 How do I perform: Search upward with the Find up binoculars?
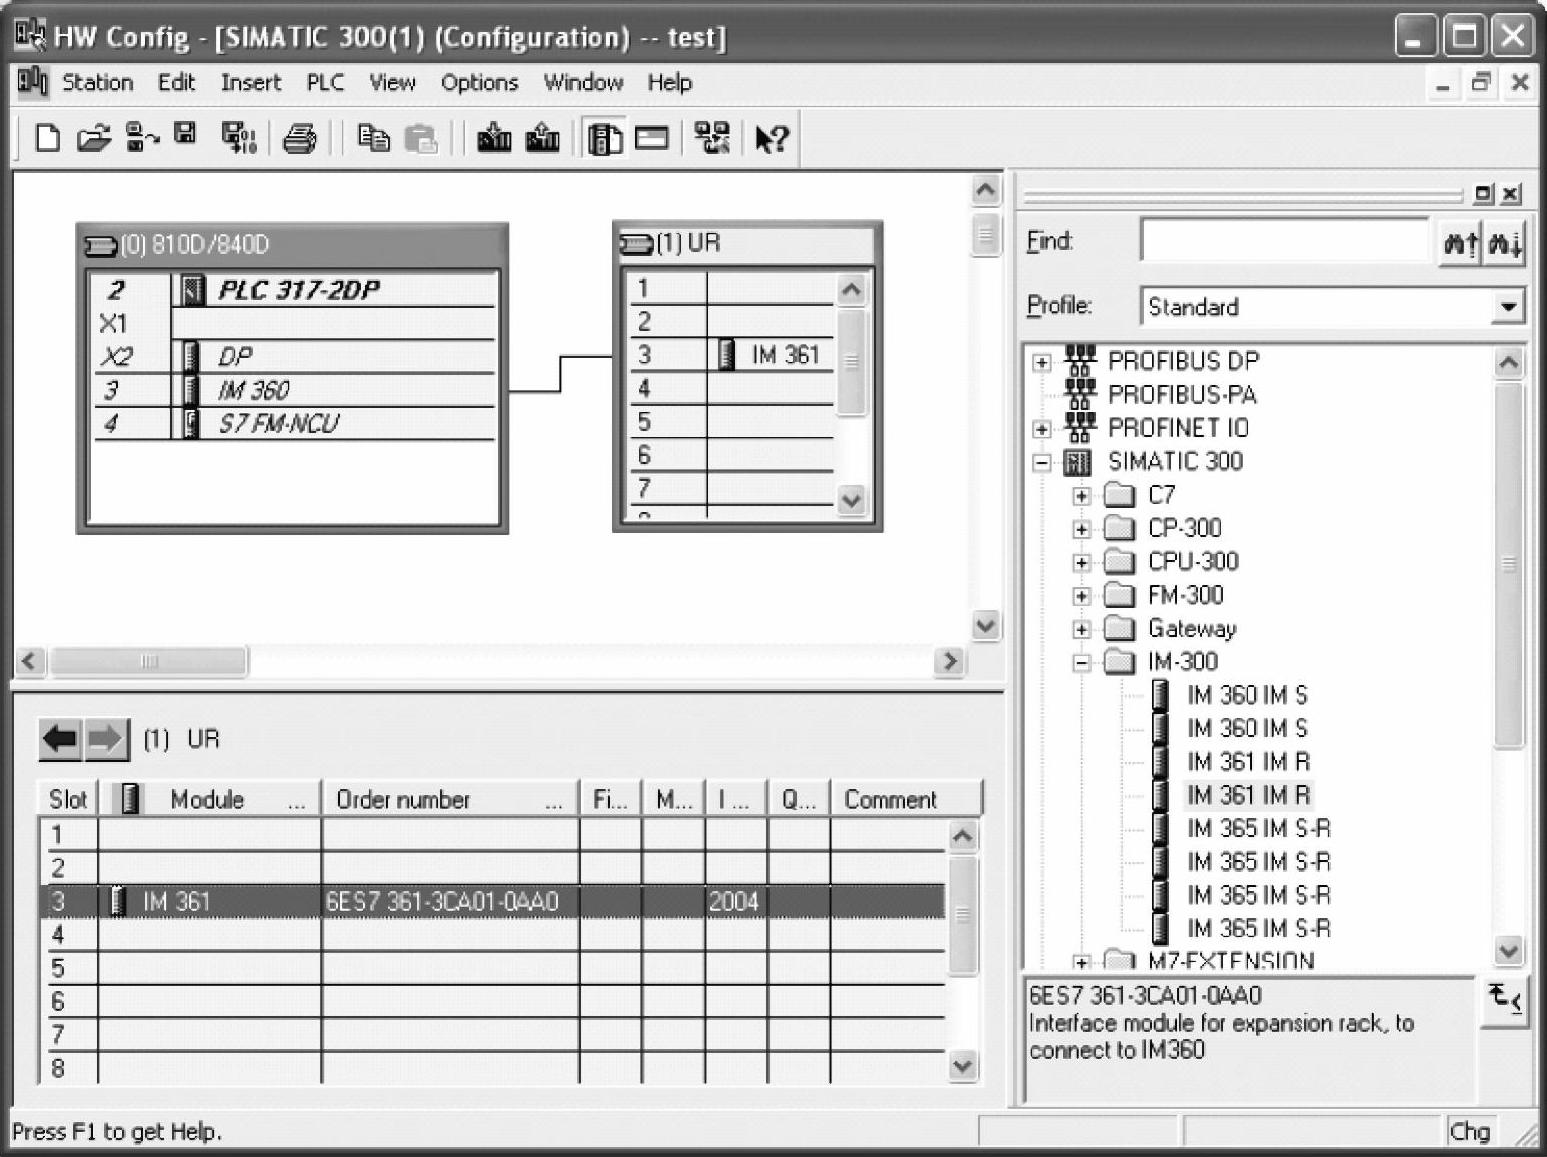(x=1459, y=242)
